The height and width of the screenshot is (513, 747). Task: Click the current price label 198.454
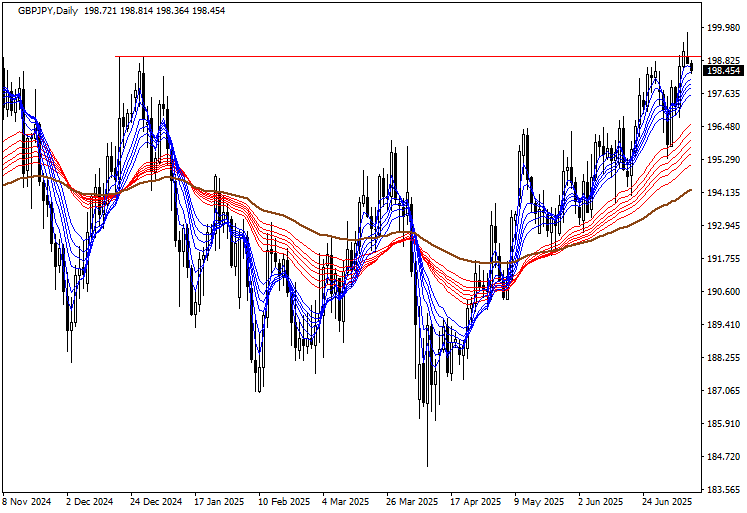click(724, 71)
